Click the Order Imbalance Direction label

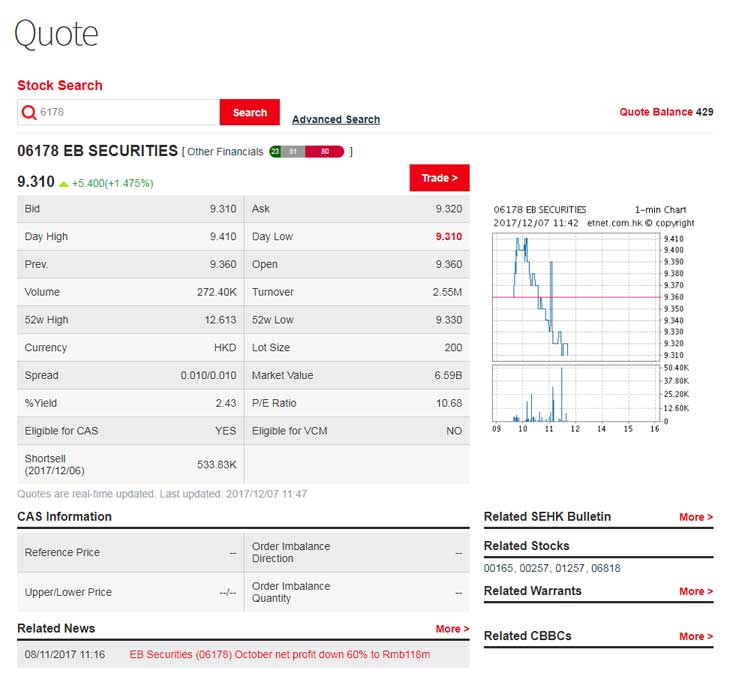[x=291, y=553]
